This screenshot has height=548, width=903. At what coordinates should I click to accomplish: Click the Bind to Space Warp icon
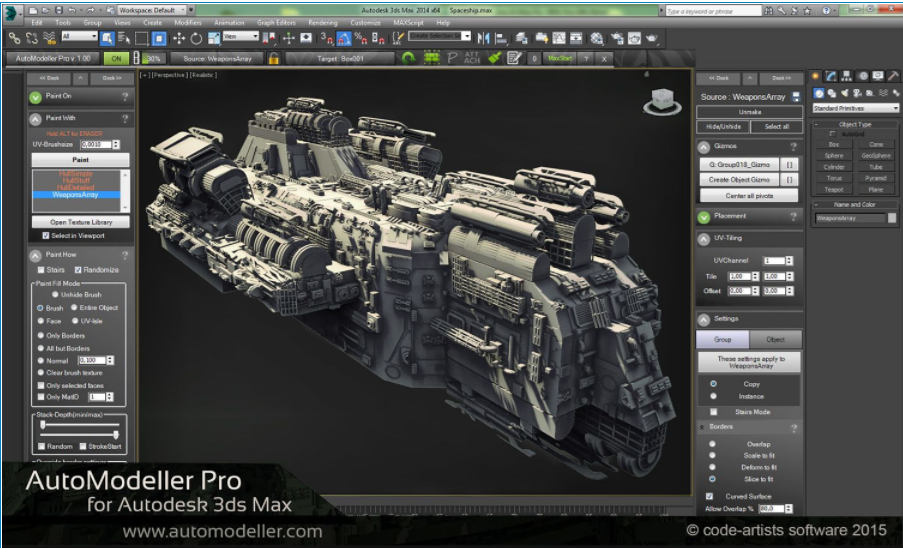(50, 38)
